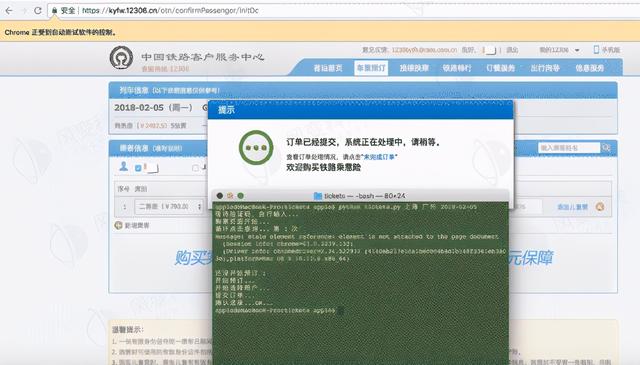Screen dimensions: 640x365
Task: Open the 二等座 seat type dropdown
Action: (x=169, y=207)
